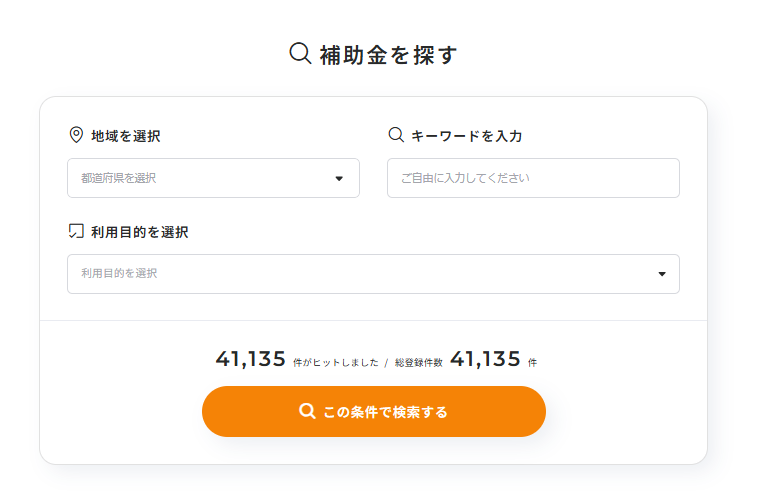Viewport: 763px width, 499px height.
Task: Click the search icon beside キーワードを入力
Action: pyautogui.click(x=396, y=135)
